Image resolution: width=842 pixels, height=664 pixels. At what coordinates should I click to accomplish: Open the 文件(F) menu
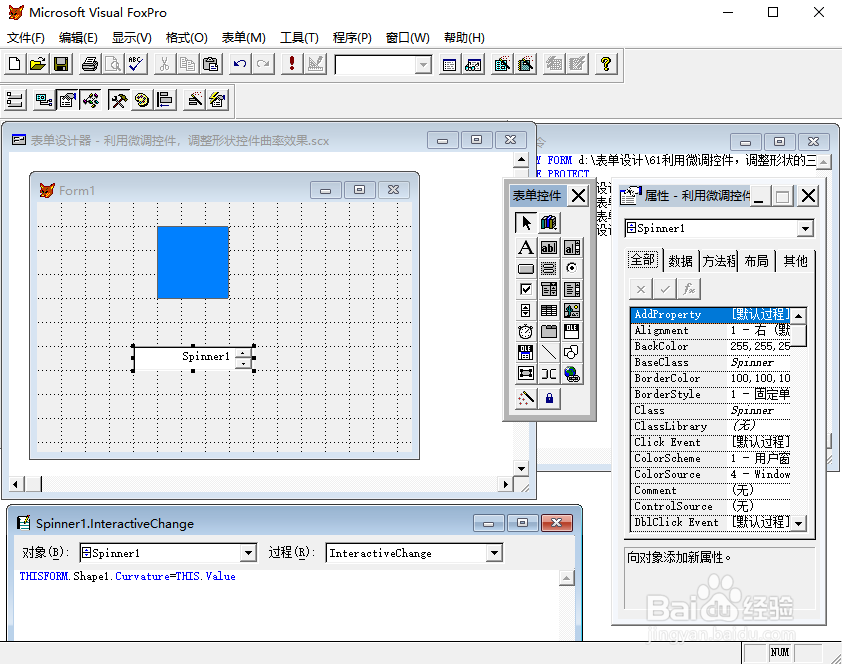click(25, 38)
